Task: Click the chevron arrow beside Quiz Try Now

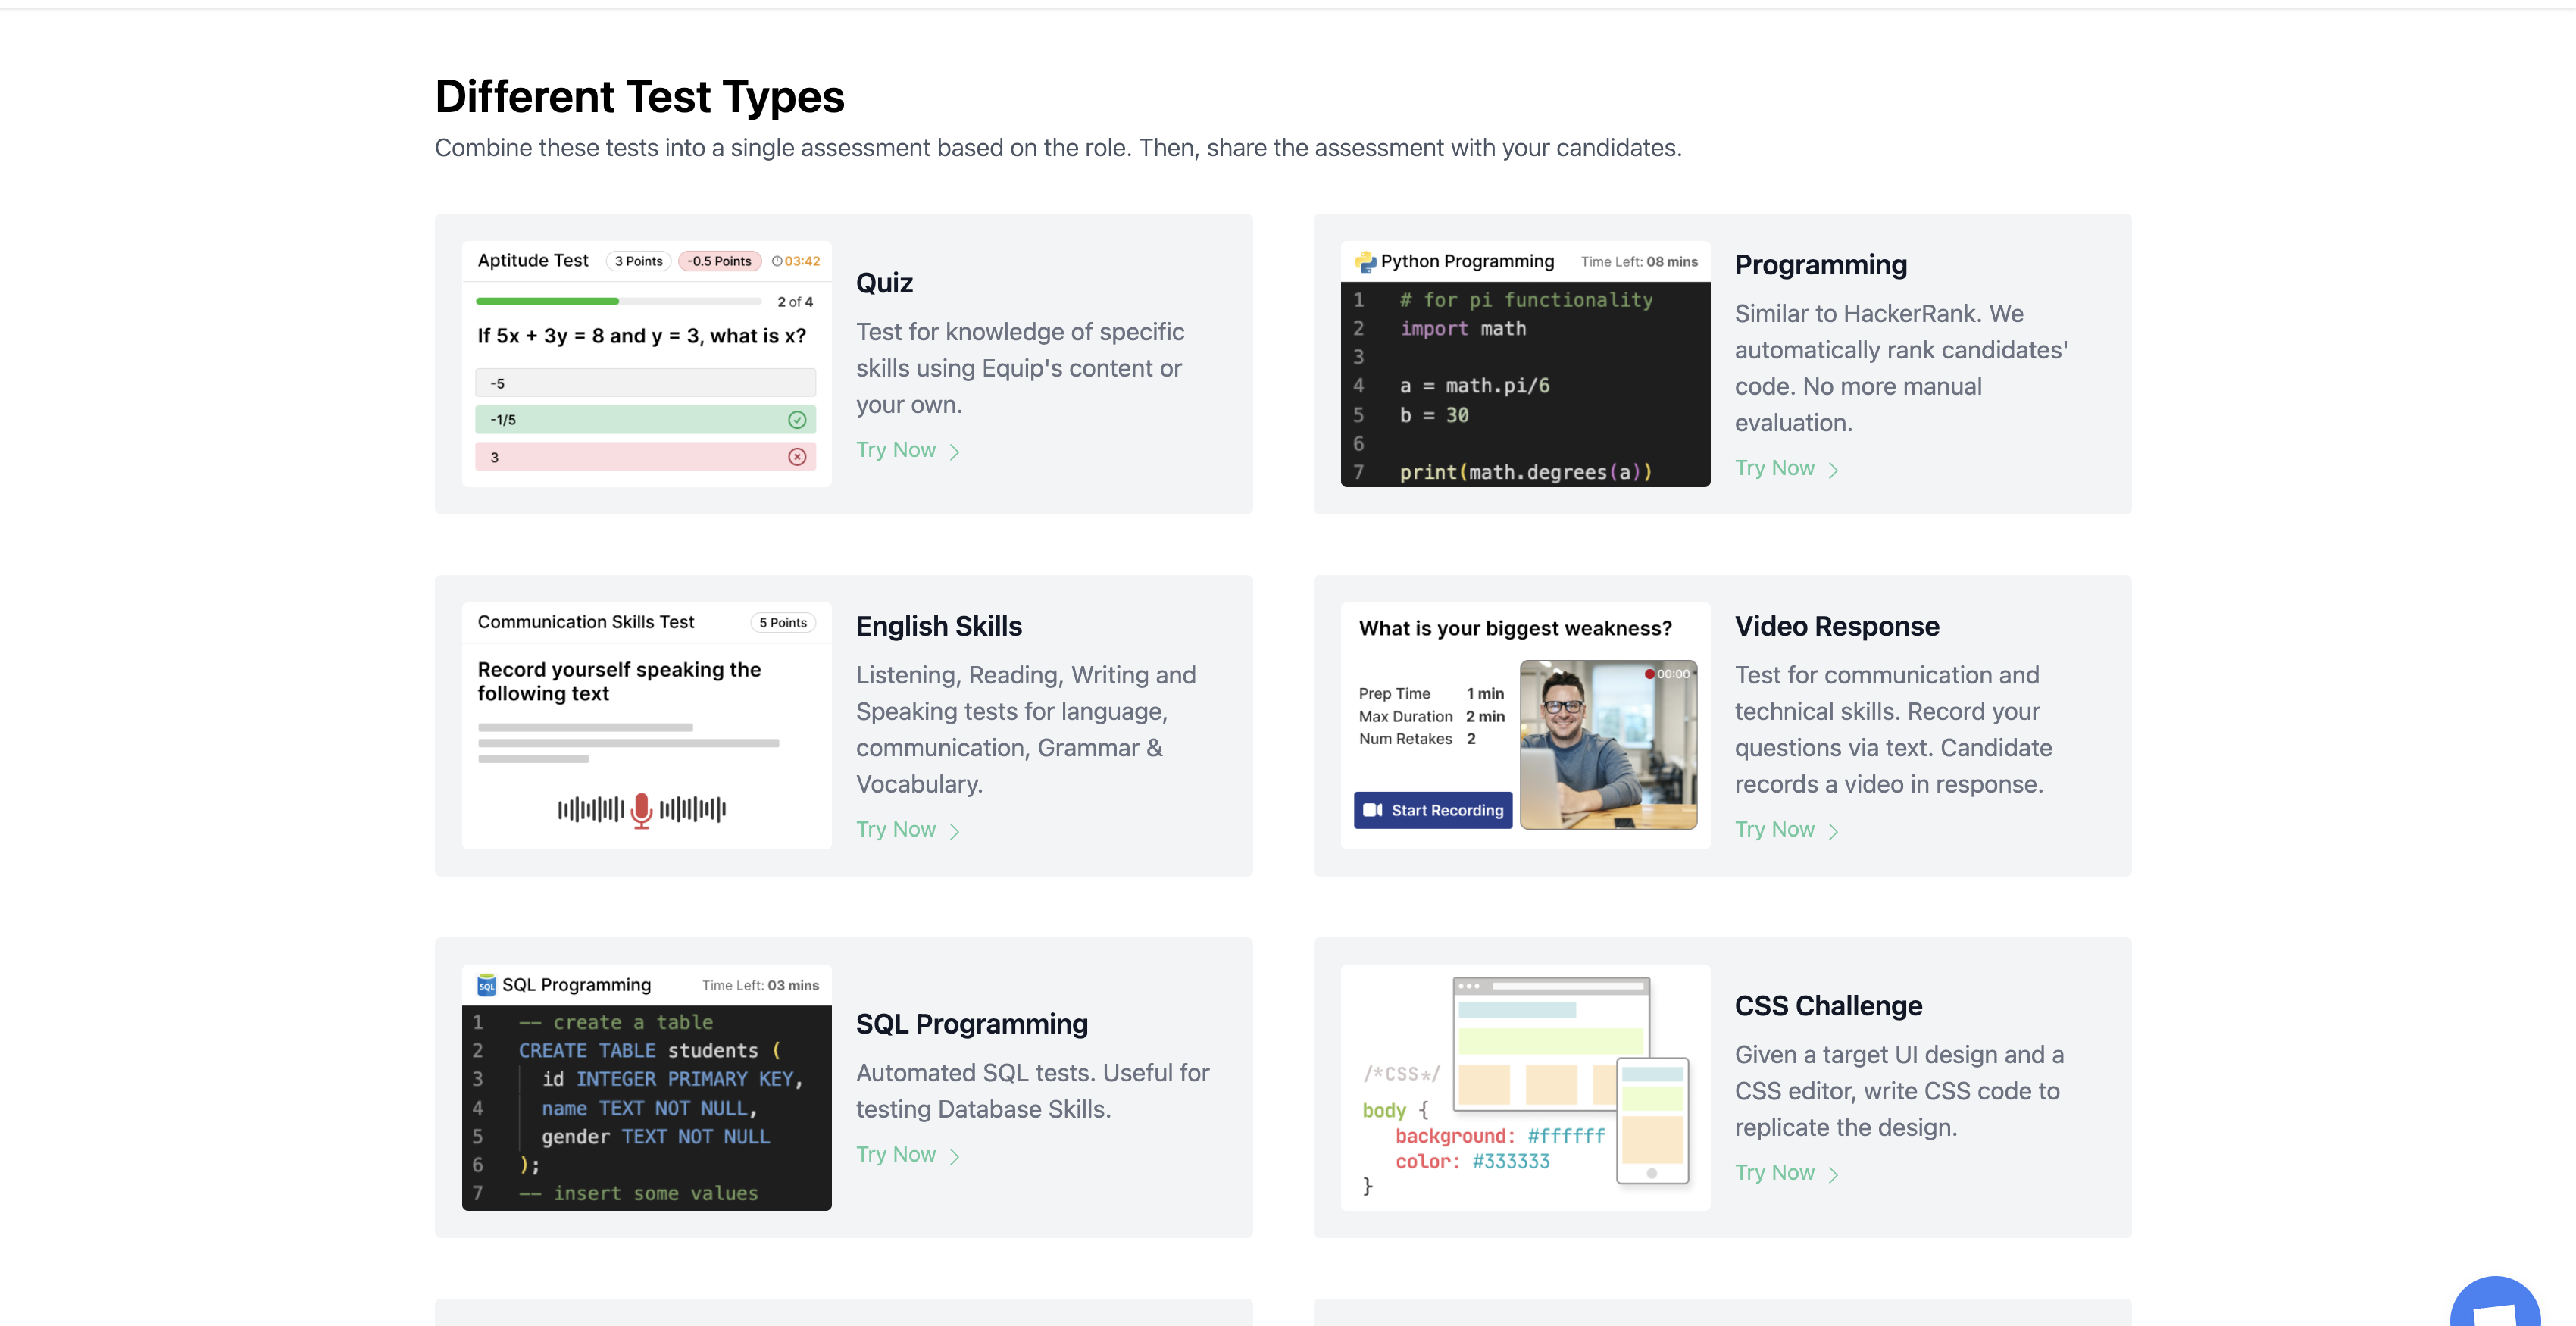Action: pyautogui.click(x=954, y=452)
